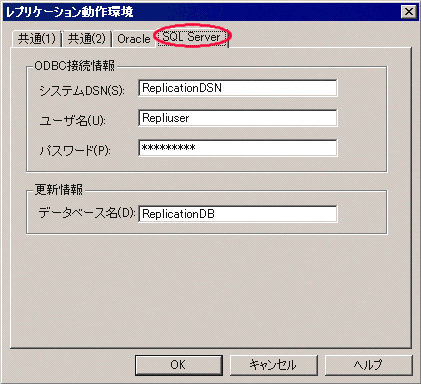This screenshot has width=421, height=384.
Task: Click the 更新情報 group heading
Action: tap(59, 190)
